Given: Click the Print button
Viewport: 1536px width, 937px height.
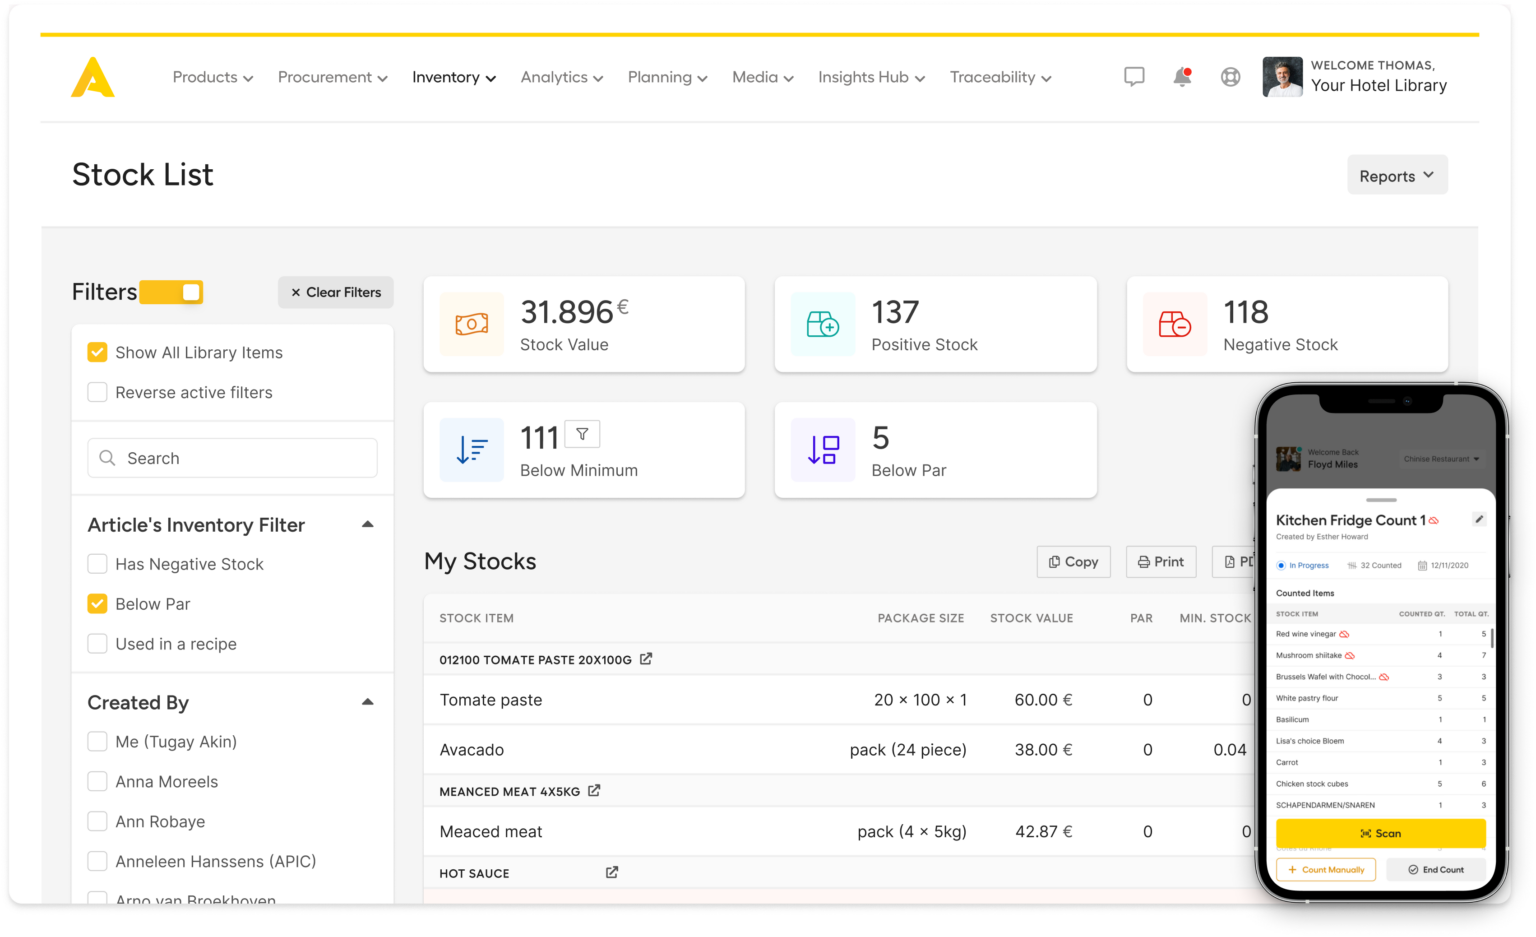Looking at the screenshot, I should (1161, 562).
